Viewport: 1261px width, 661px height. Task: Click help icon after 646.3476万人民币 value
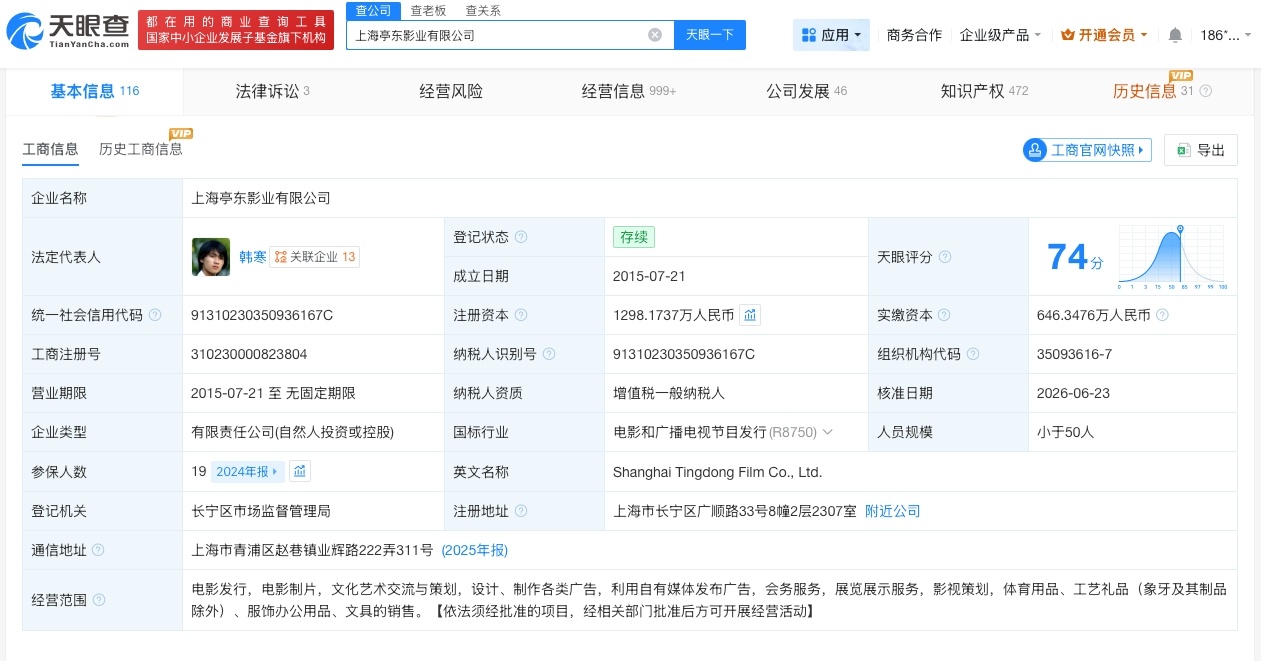(1162, 315)
